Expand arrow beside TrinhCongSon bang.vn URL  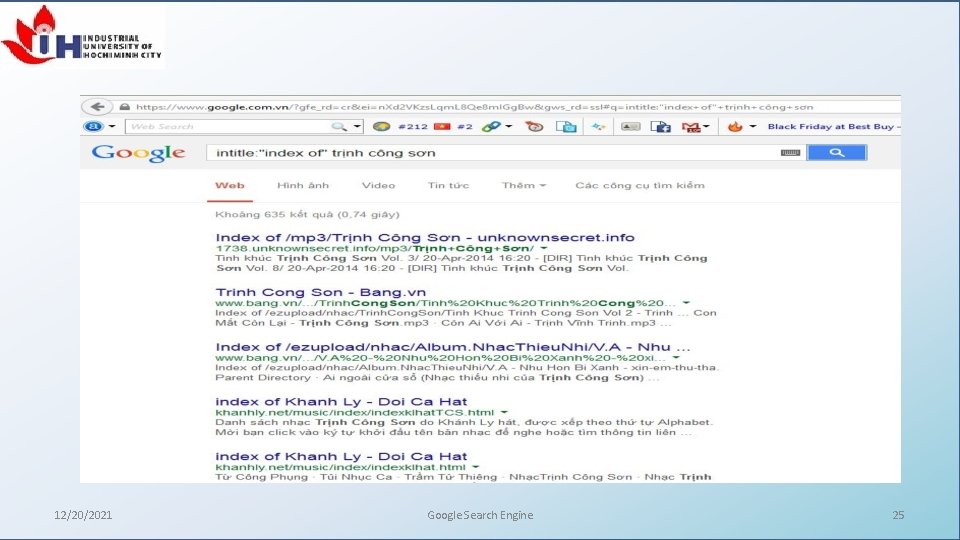pyautogui.click(x=686, y=303)
